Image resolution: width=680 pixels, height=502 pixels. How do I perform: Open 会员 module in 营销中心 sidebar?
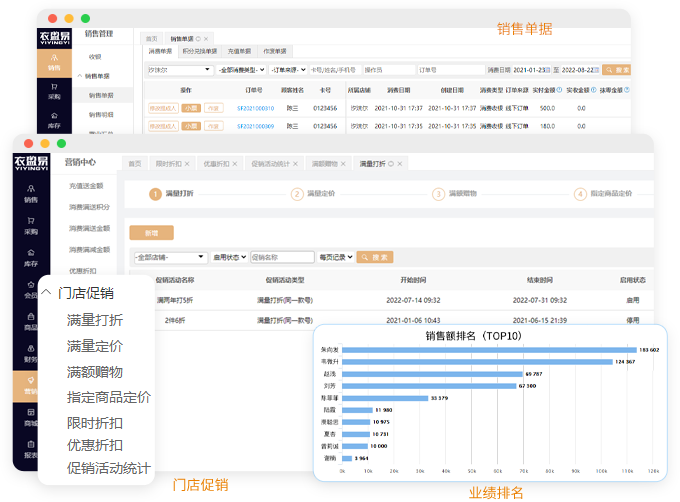pos(31,290)
